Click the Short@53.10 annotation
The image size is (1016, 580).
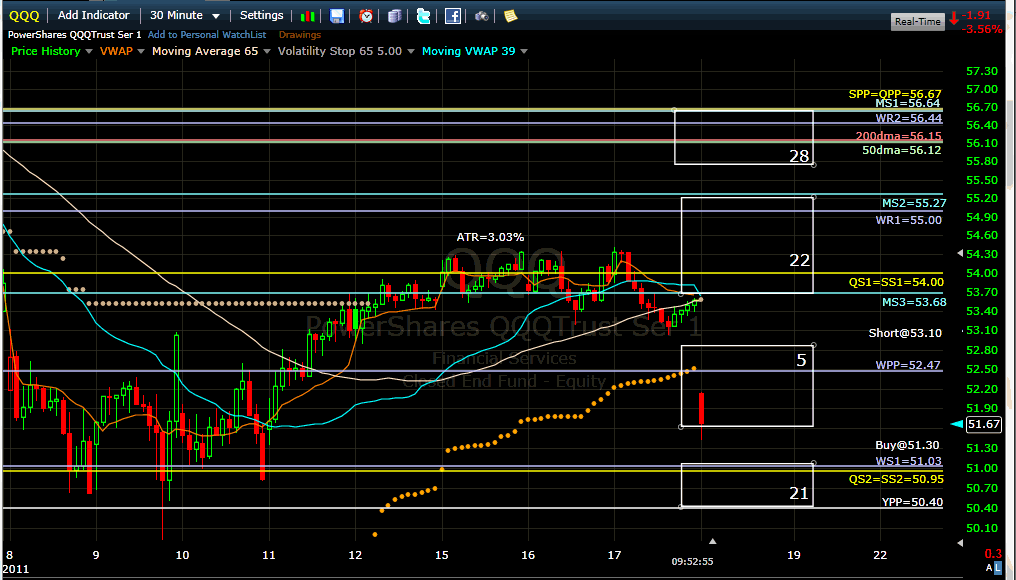(x=905, y=333)
